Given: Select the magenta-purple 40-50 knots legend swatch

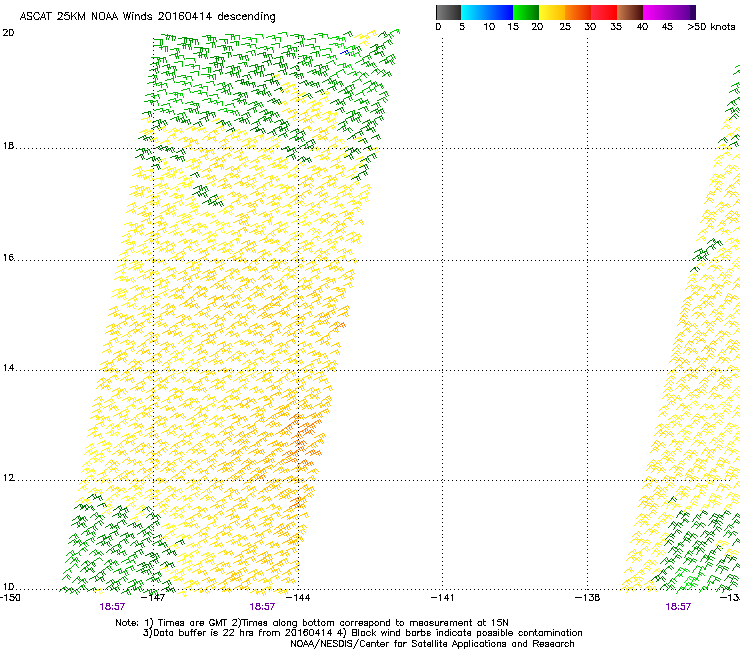Looking at the screenshot, I should coord(669,12).
